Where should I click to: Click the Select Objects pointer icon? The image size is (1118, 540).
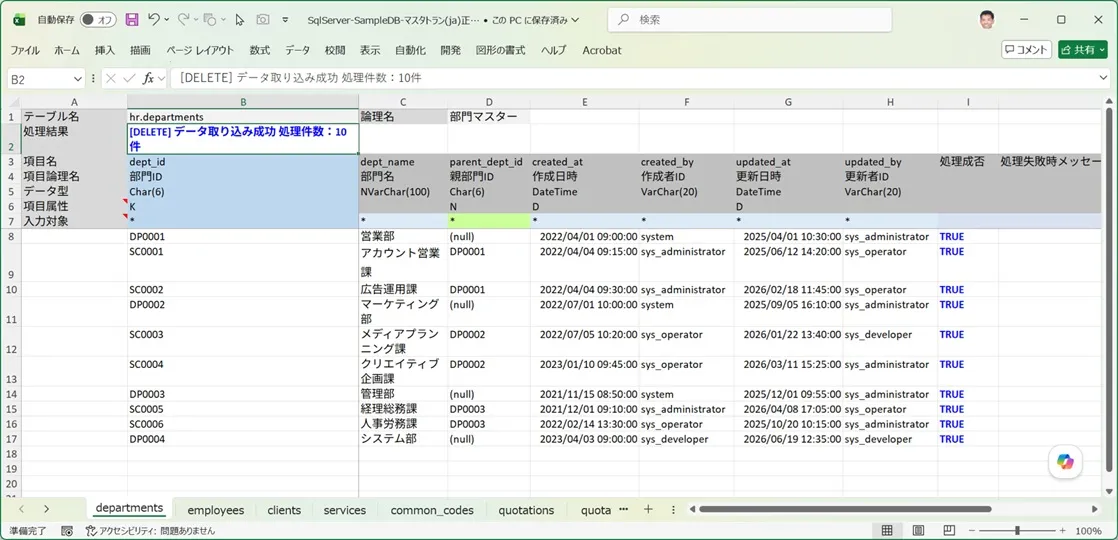(240, 20)
